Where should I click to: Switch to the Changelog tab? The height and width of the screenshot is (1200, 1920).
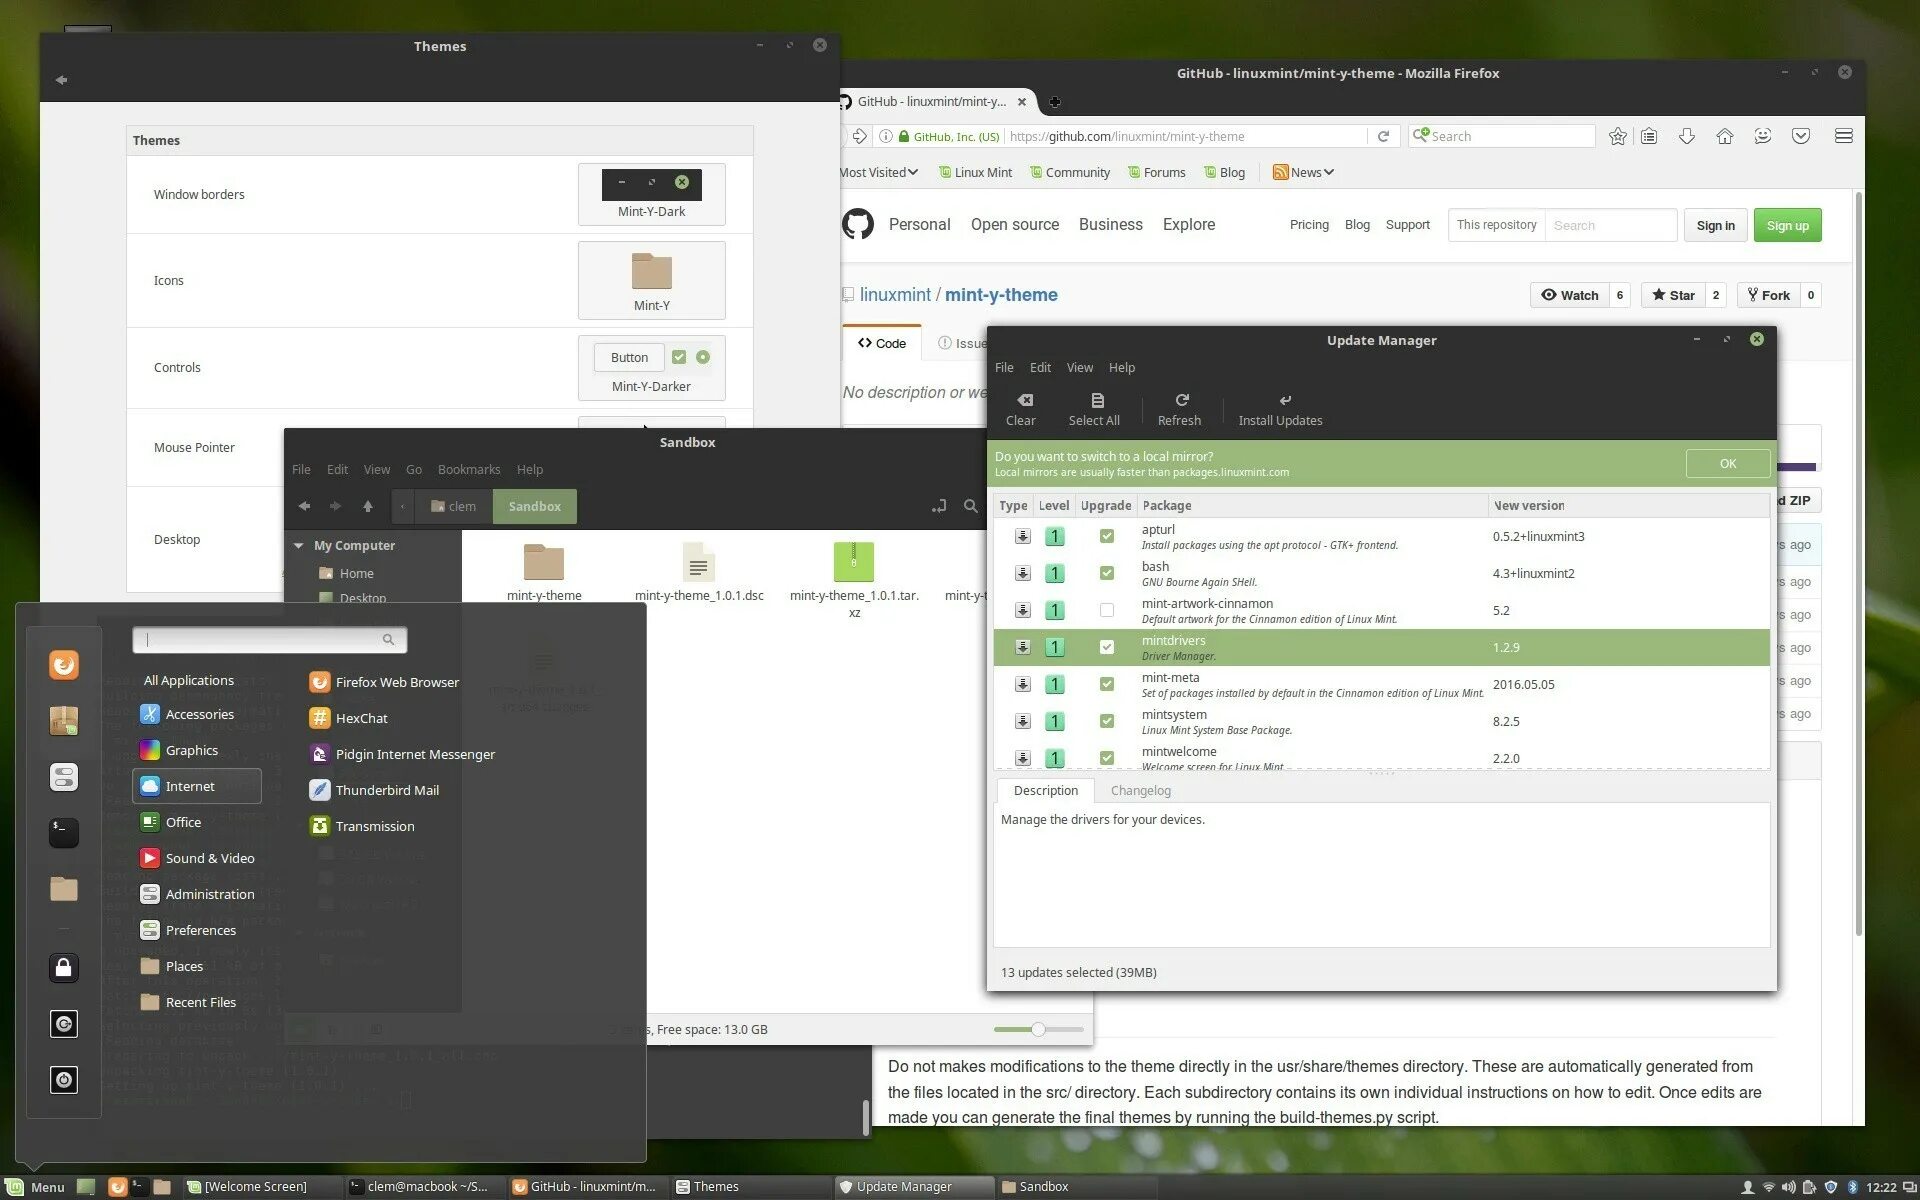(1140, 790)
